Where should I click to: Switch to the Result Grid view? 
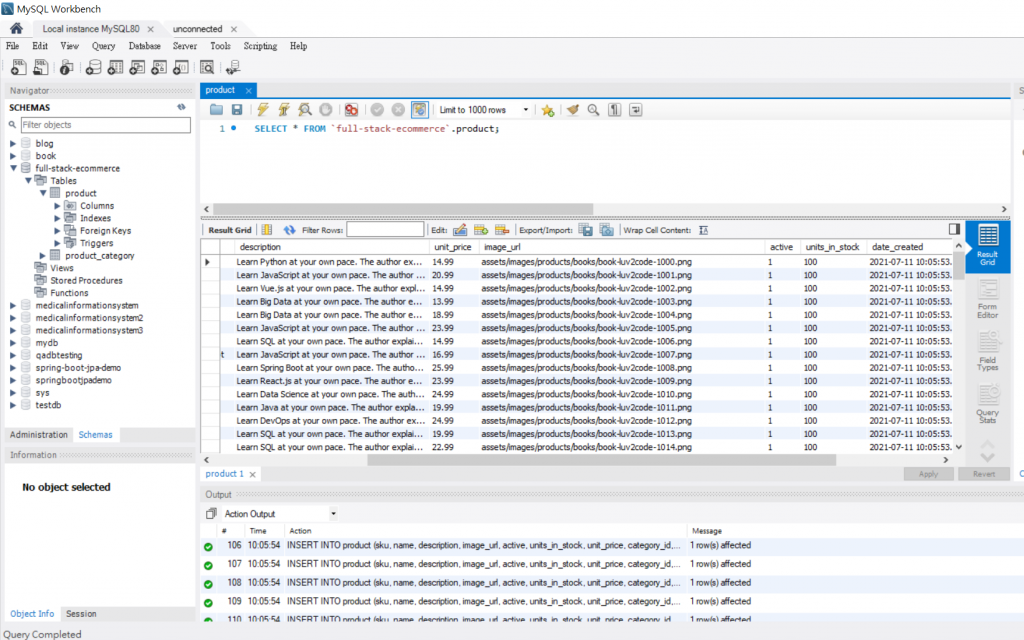click(987, 246)
